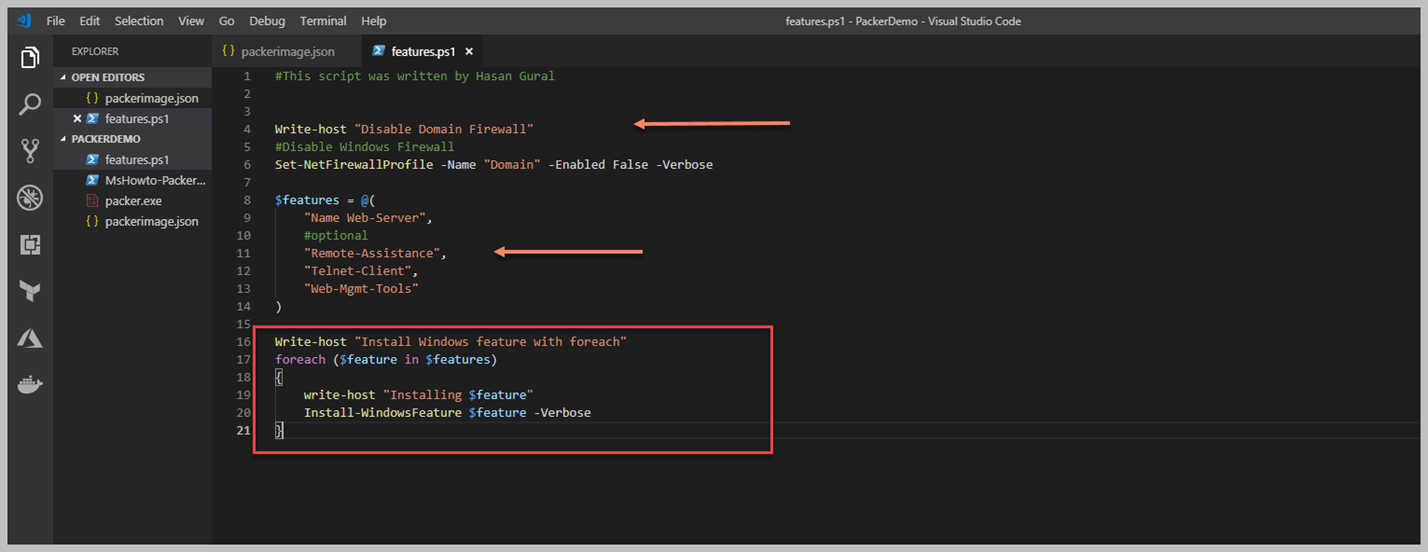Click line number 21 in the gutter
1428x552 pixels.
pyautogui.click(x=243, y=430)
